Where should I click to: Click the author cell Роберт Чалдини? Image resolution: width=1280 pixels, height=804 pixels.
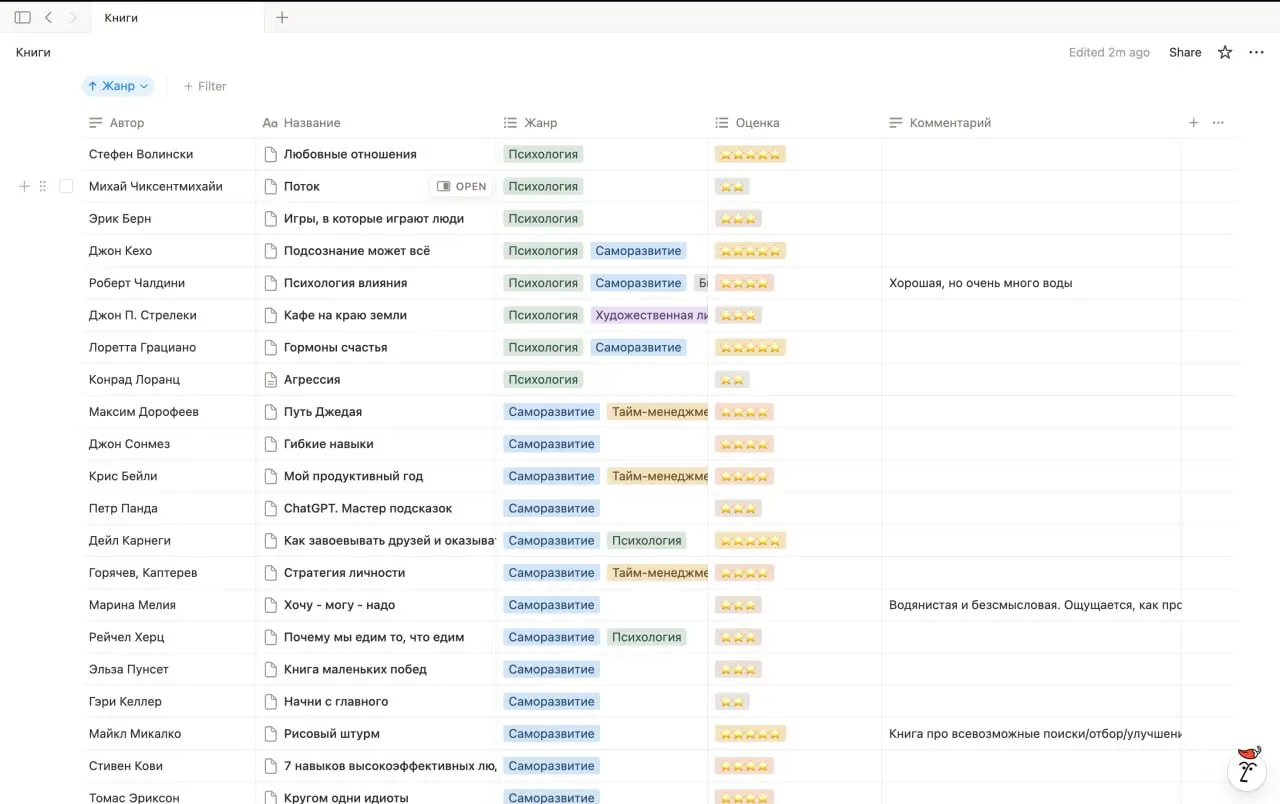point(137,283)
